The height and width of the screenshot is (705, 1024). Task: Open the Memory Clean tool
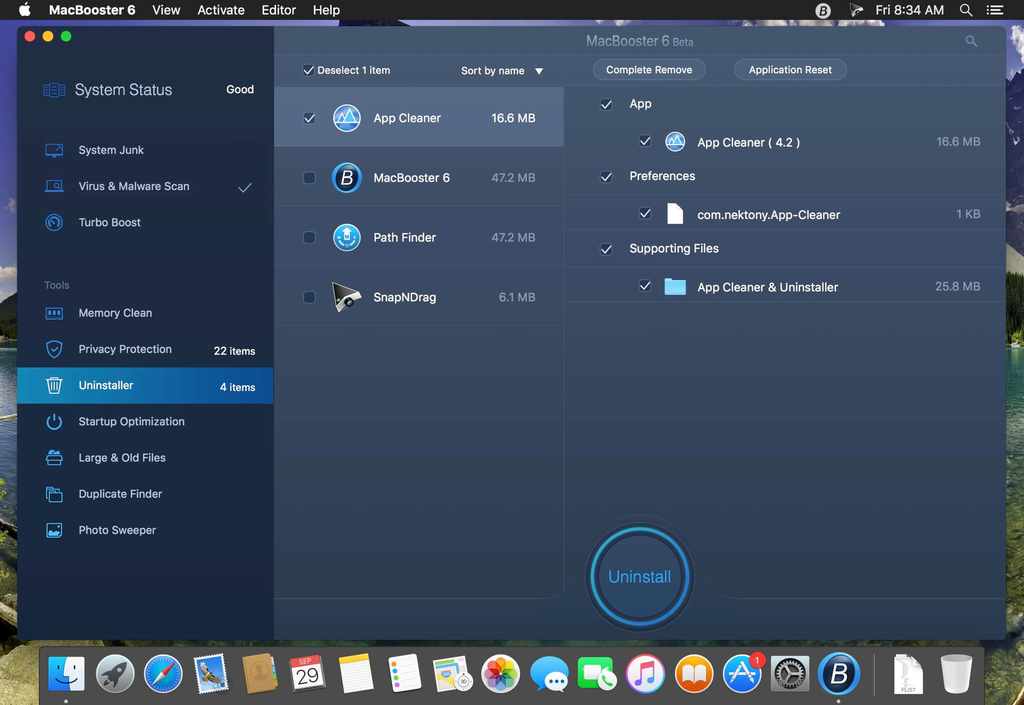coord(115,313)
